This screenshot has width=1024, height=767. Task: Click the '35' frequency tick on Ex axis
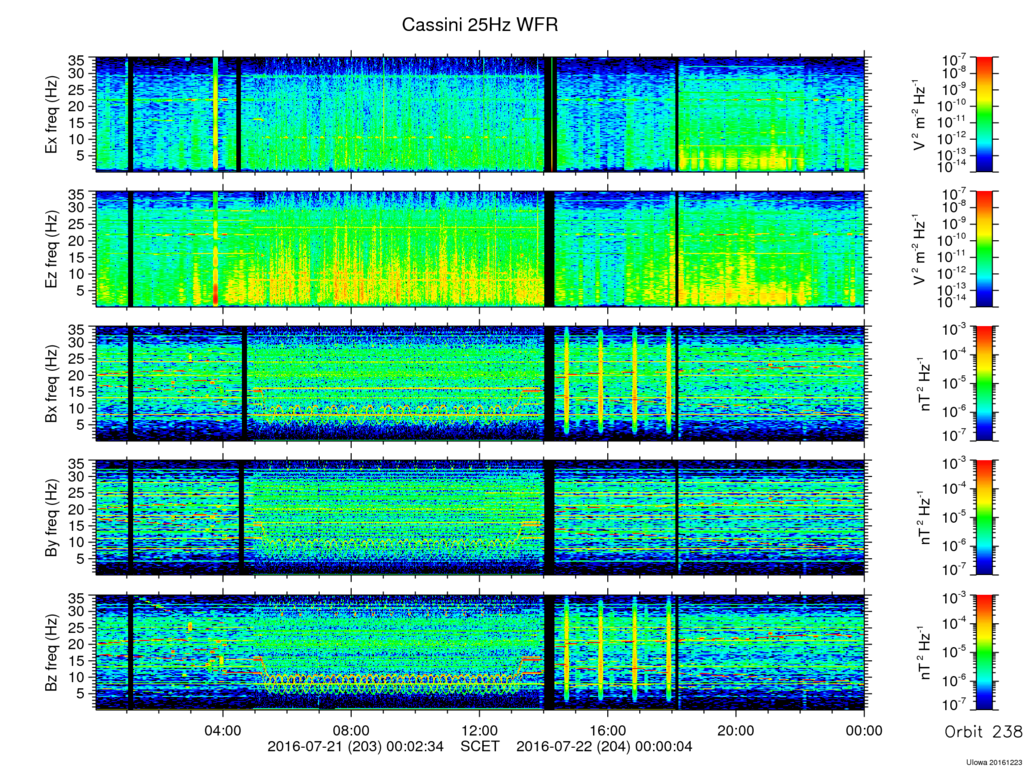78,63
